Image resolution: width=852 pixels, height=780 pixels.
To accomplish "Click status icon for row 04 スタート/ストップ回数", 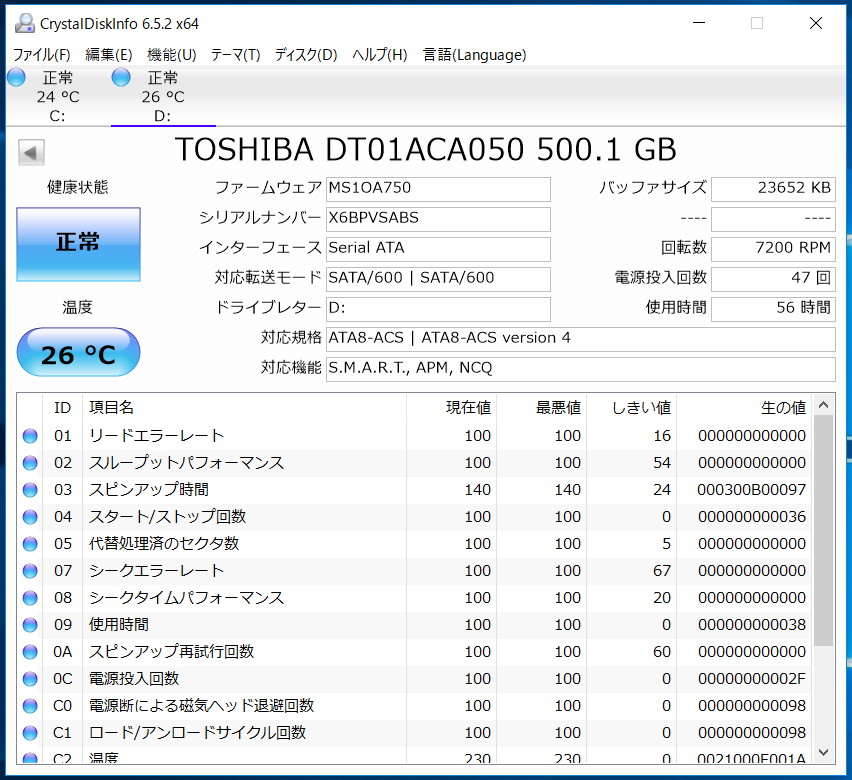I will tap(30, 517).
